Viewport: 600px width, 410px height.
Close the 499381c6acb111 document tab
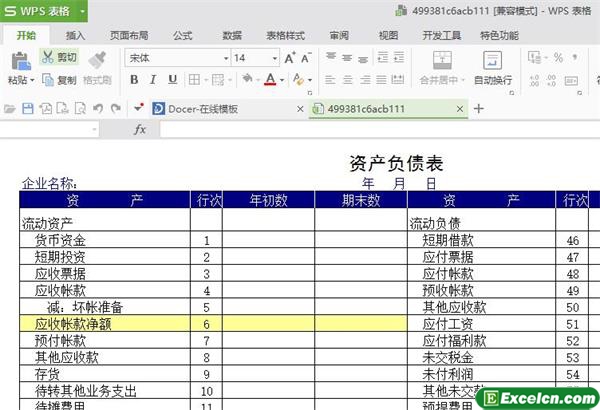tap(460, 109)
